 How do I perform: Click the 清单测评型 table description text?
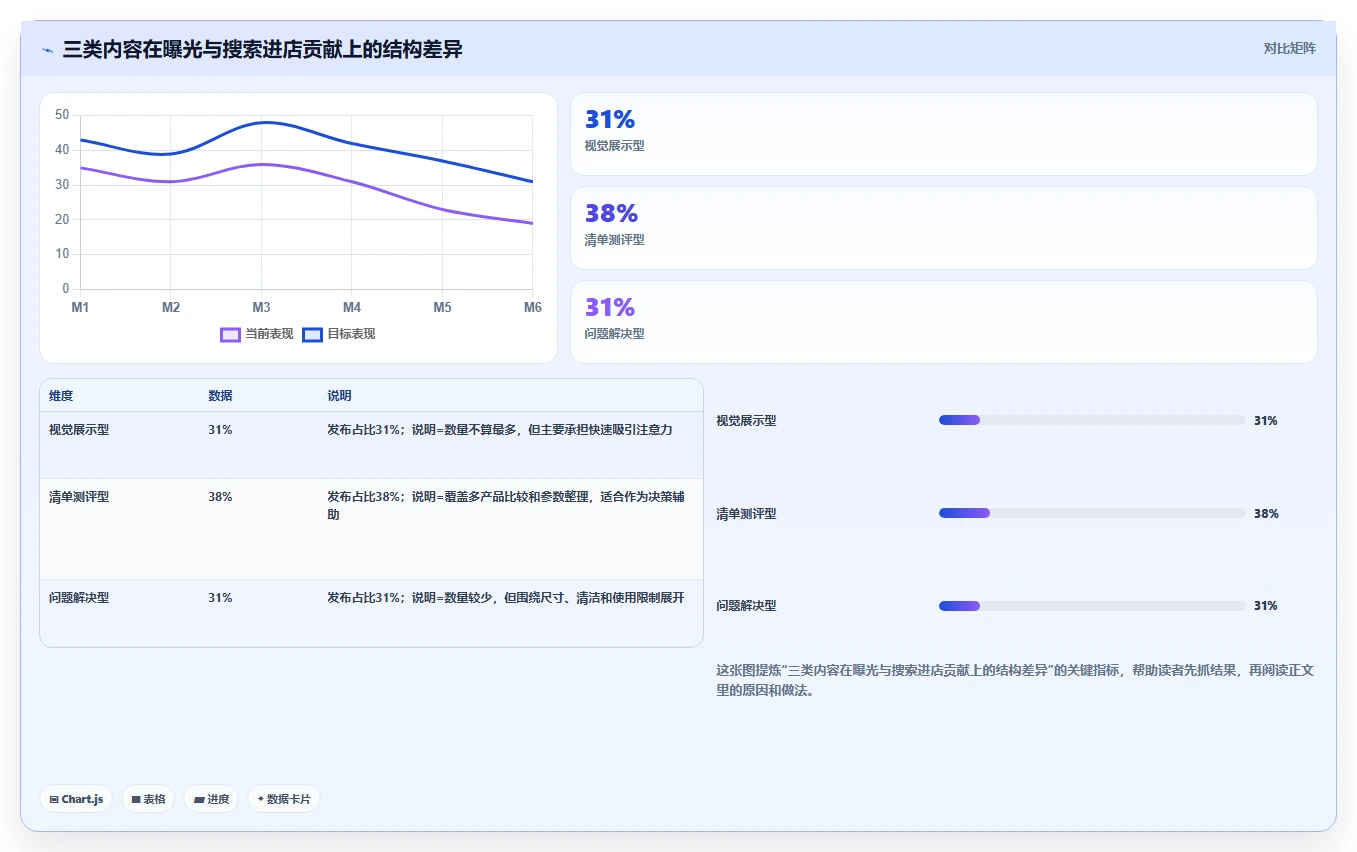pyautogui.click(x=506, y=505)
